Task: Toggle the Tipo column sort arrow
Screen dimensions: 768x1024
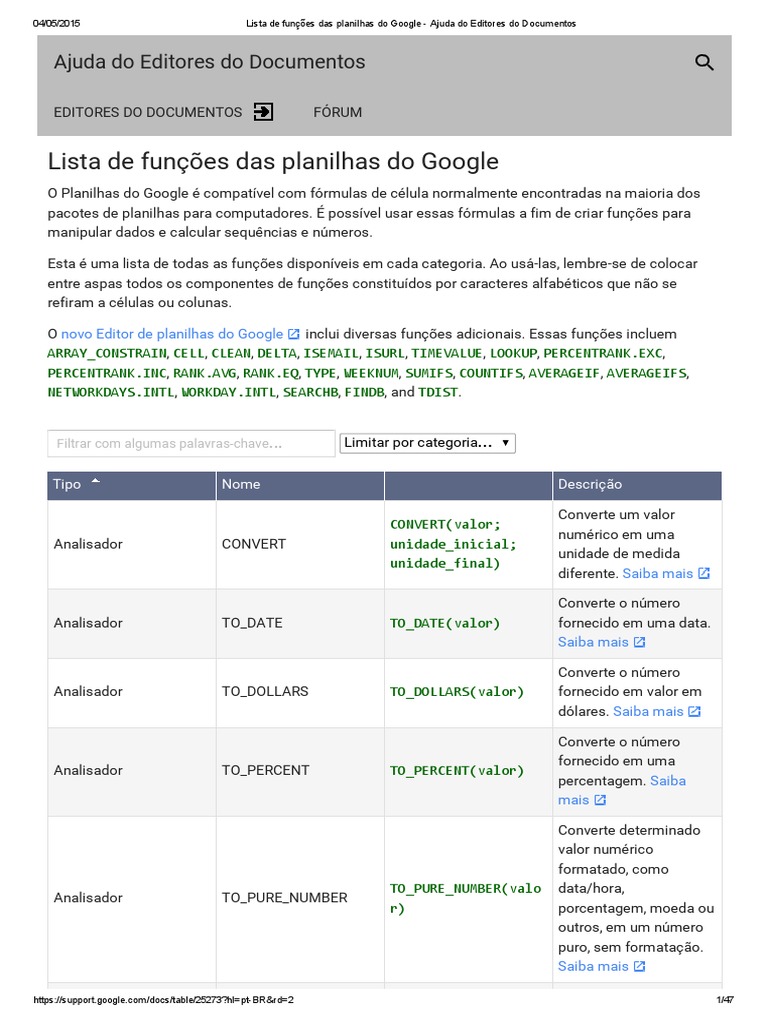Action: 96,481
